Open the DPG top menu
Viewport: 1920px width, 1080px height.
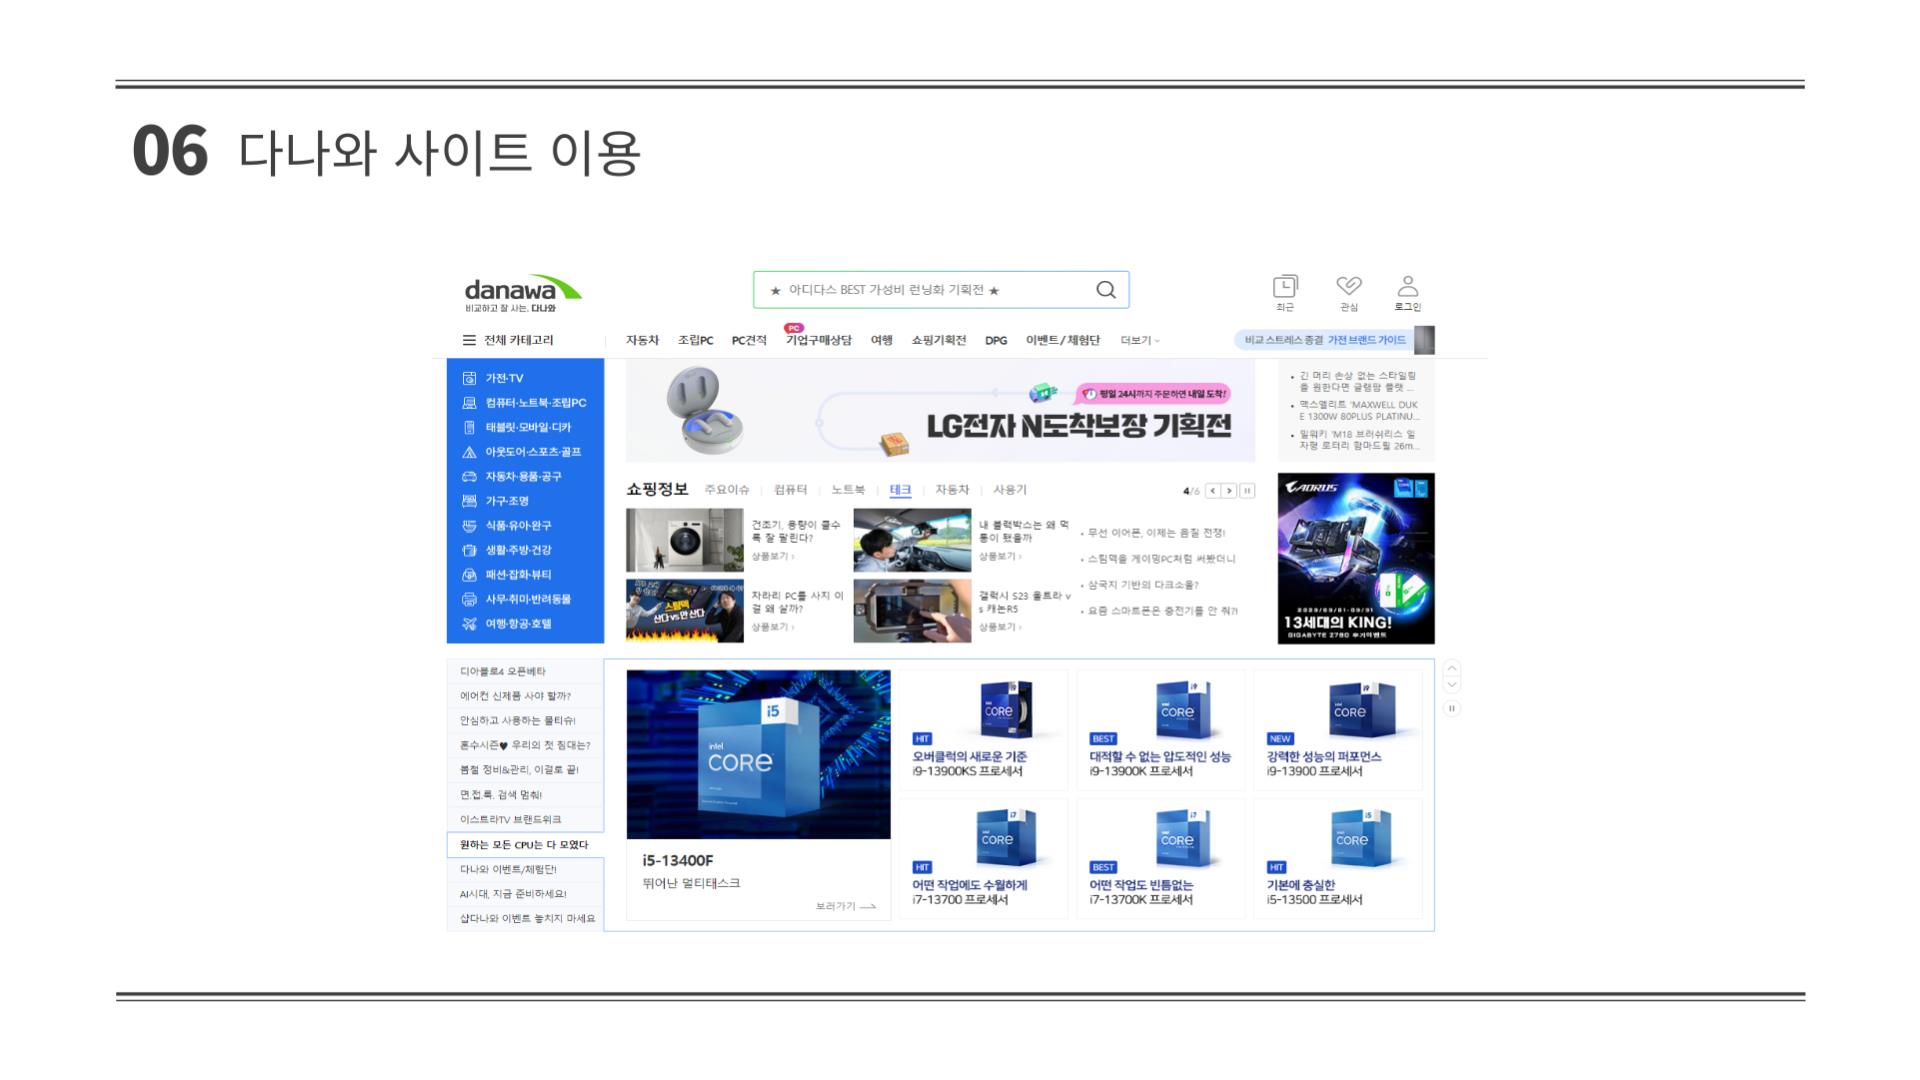996,341
